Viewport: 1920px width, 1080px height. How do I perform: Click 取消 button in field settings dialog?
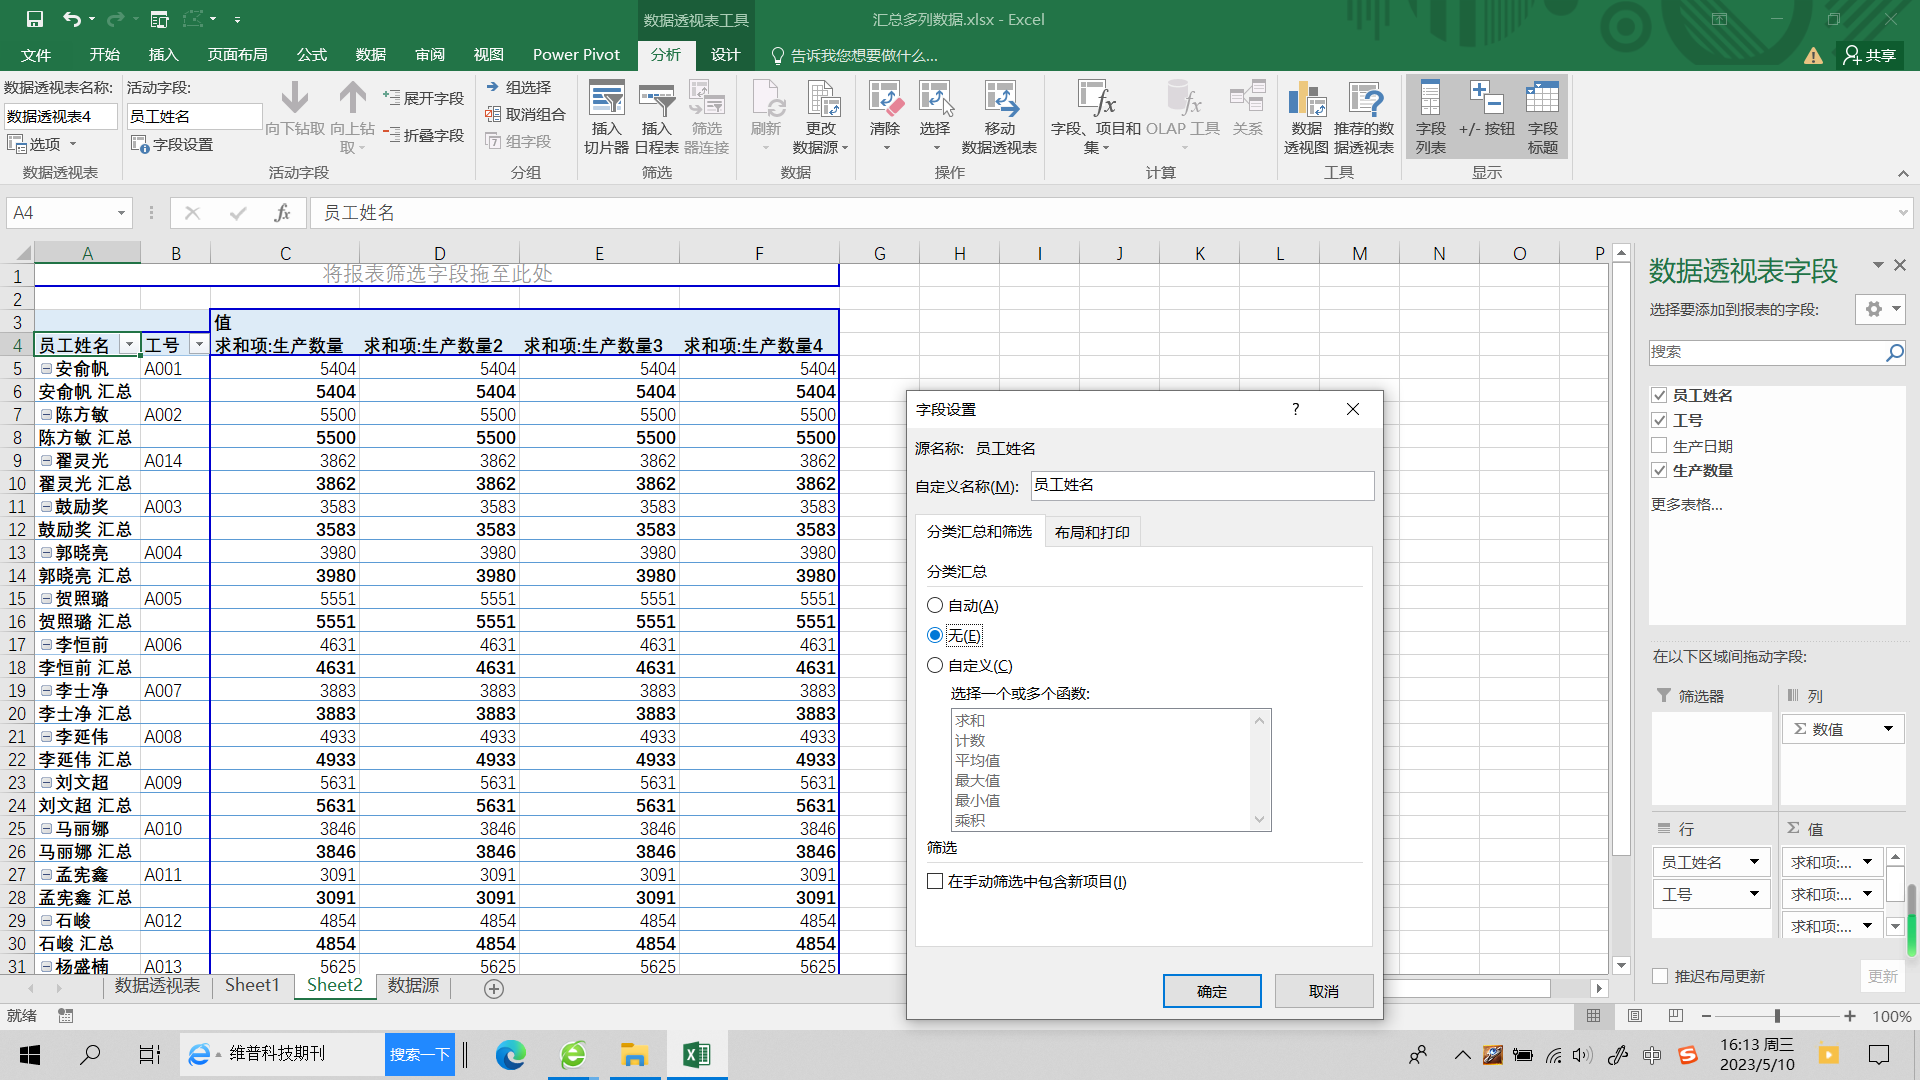(1324, 991)
